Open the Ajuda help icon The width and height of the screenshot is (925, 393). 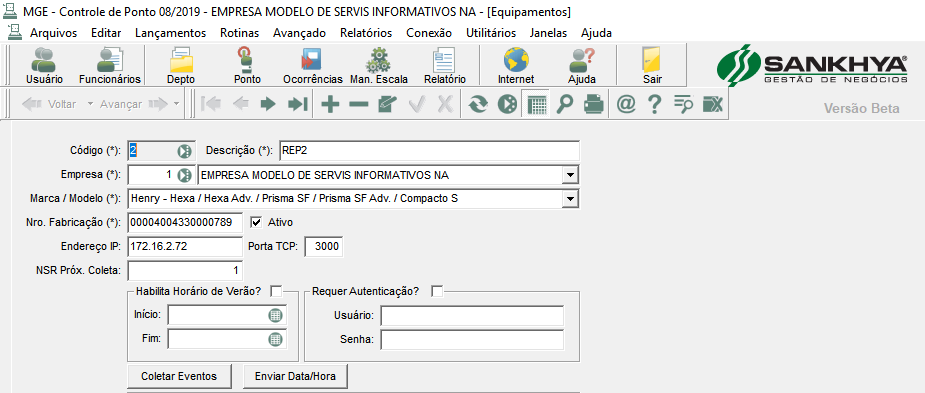coord(582,65)
